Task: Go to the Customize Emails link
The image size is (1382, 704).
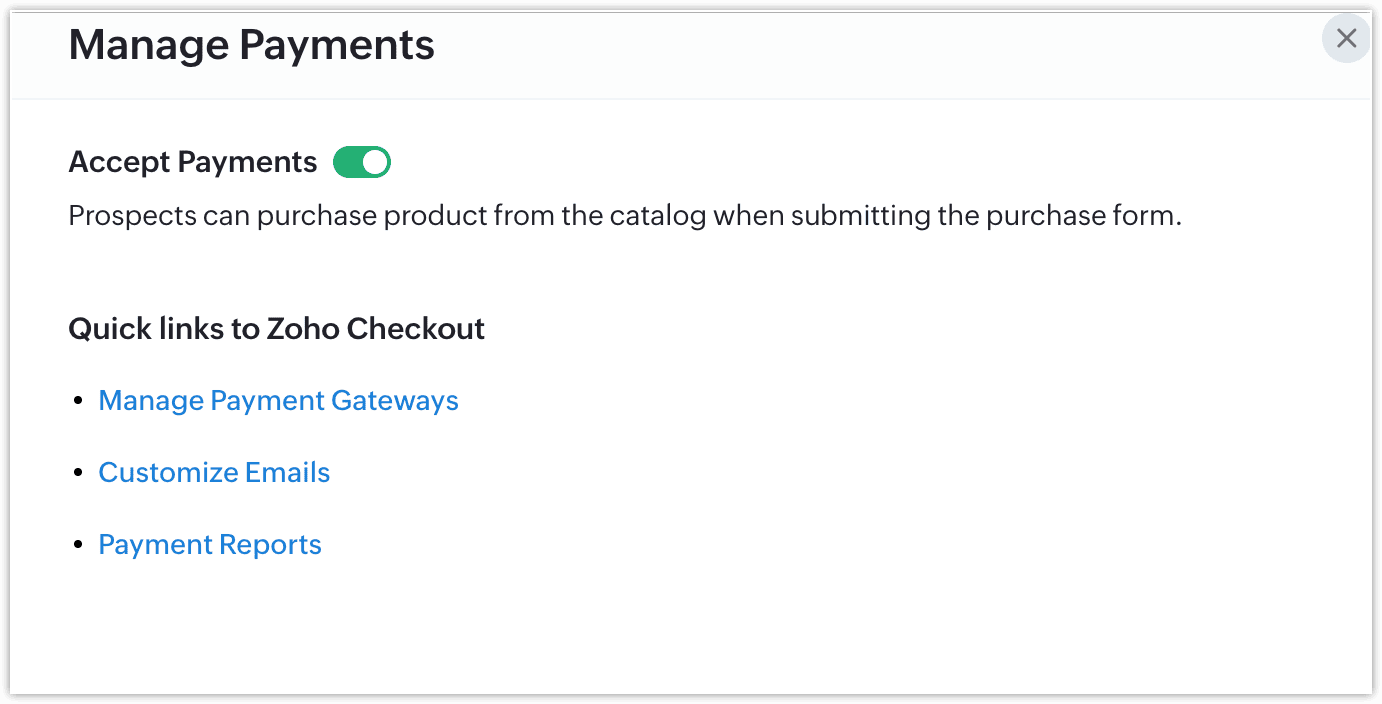Action: click(214, 473)
